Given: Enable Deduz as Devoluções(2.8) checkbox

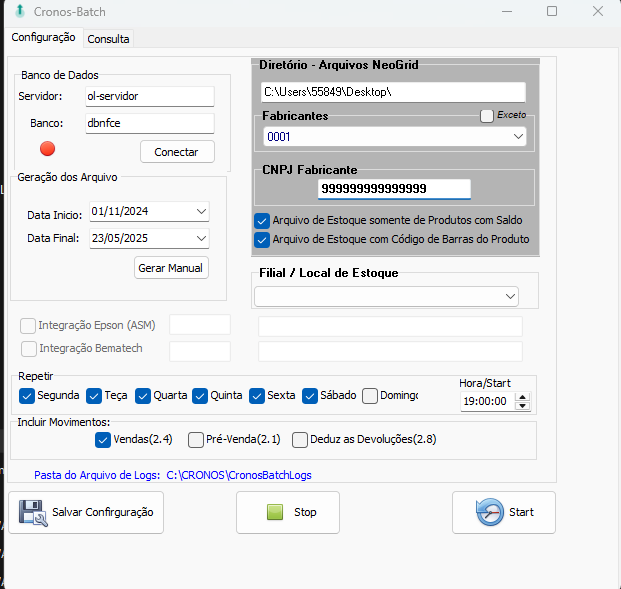Looking at the screenshot, I should [300, 440].
